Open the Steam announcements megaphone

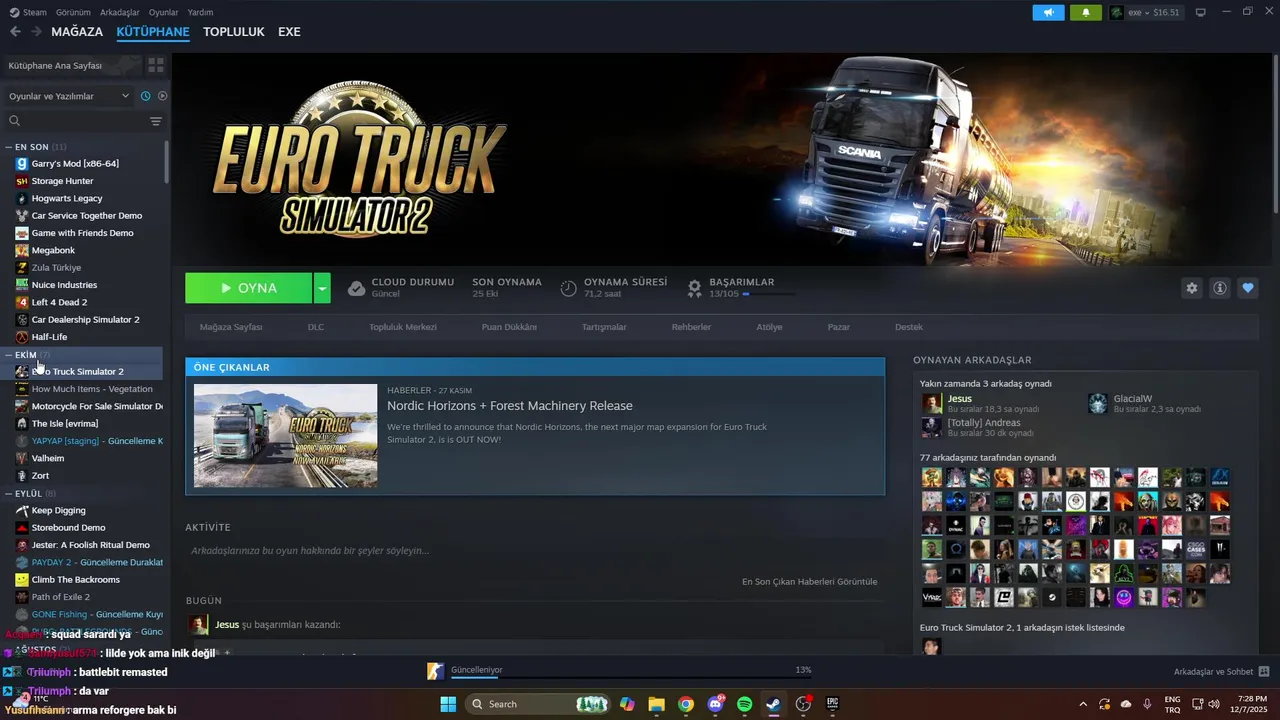(1049, 12)
